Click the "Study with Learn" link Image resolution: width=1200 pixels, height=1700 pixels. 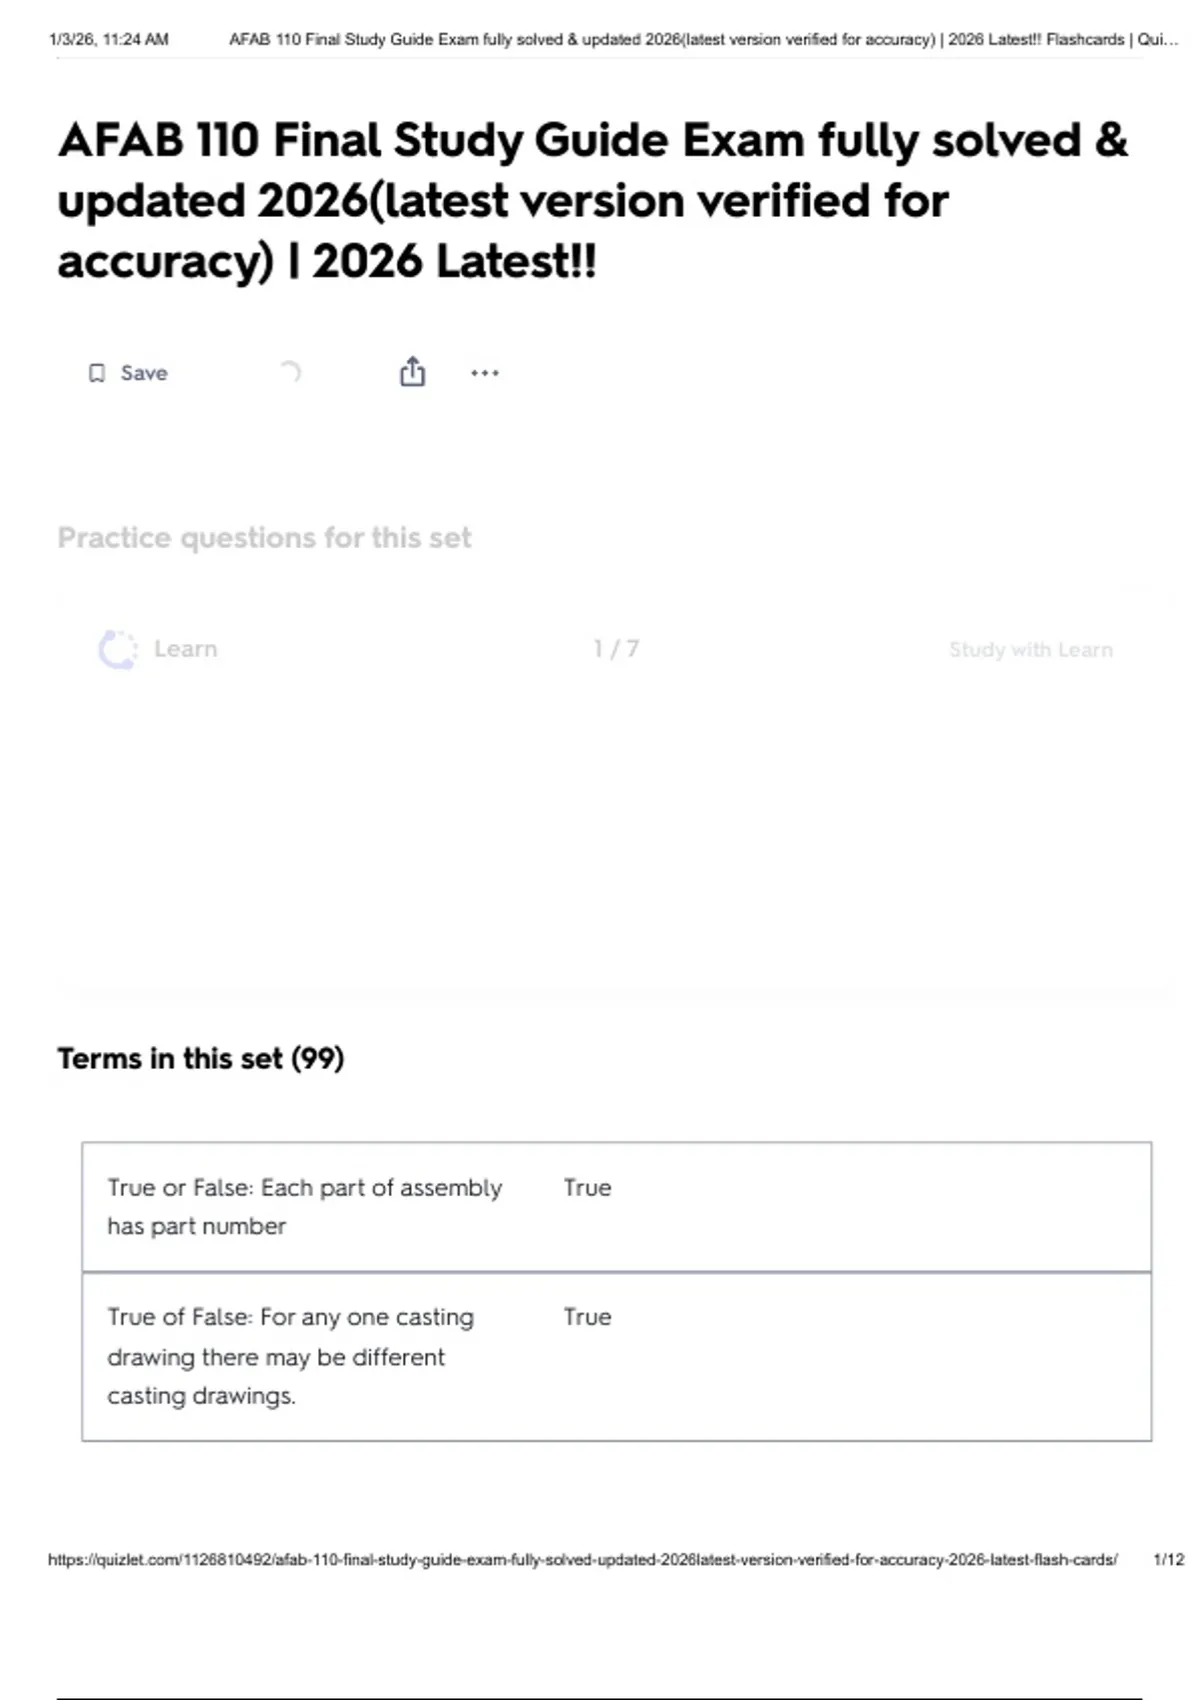tap(1030, 650)
